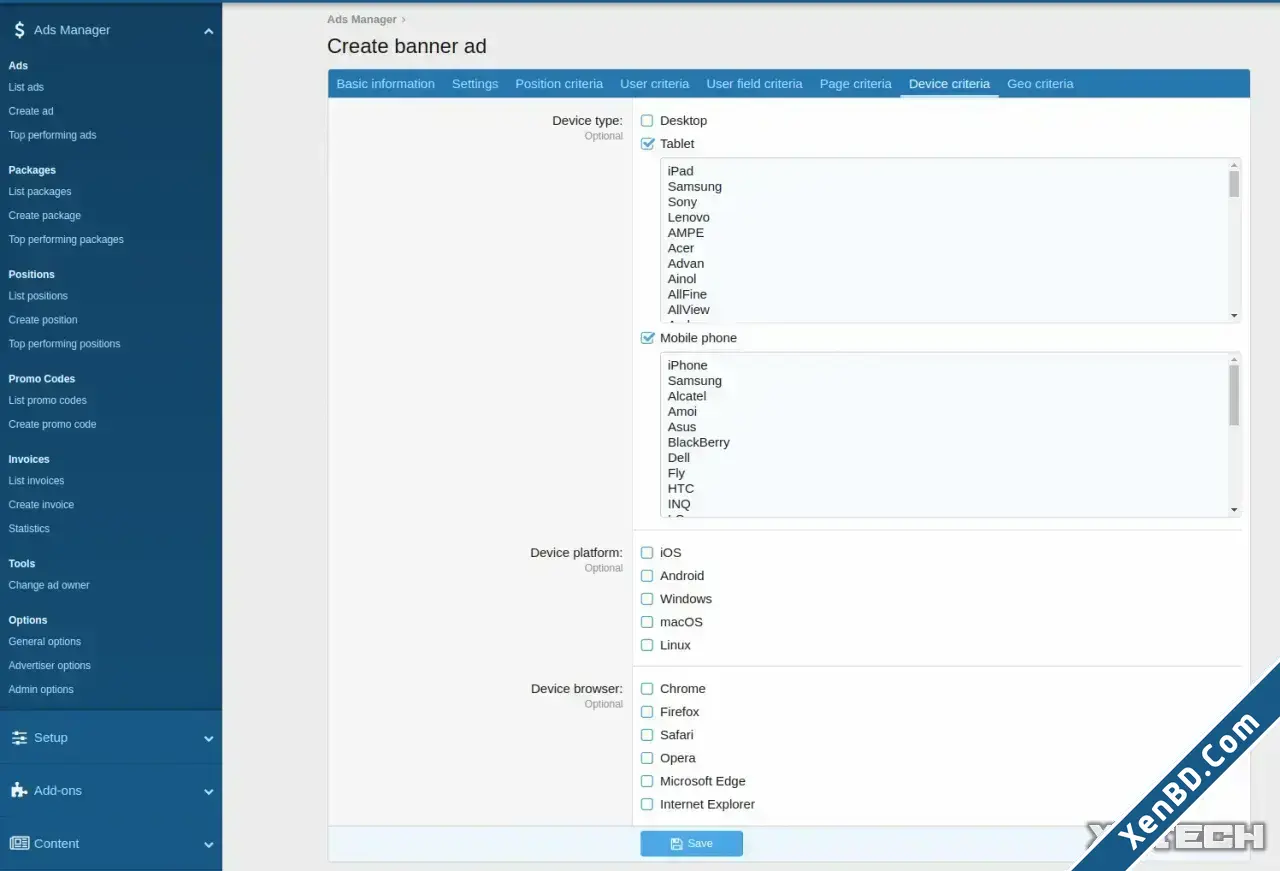Open Top performing ads link
This screenshot has width=1280, height=871.
[52, 135]
